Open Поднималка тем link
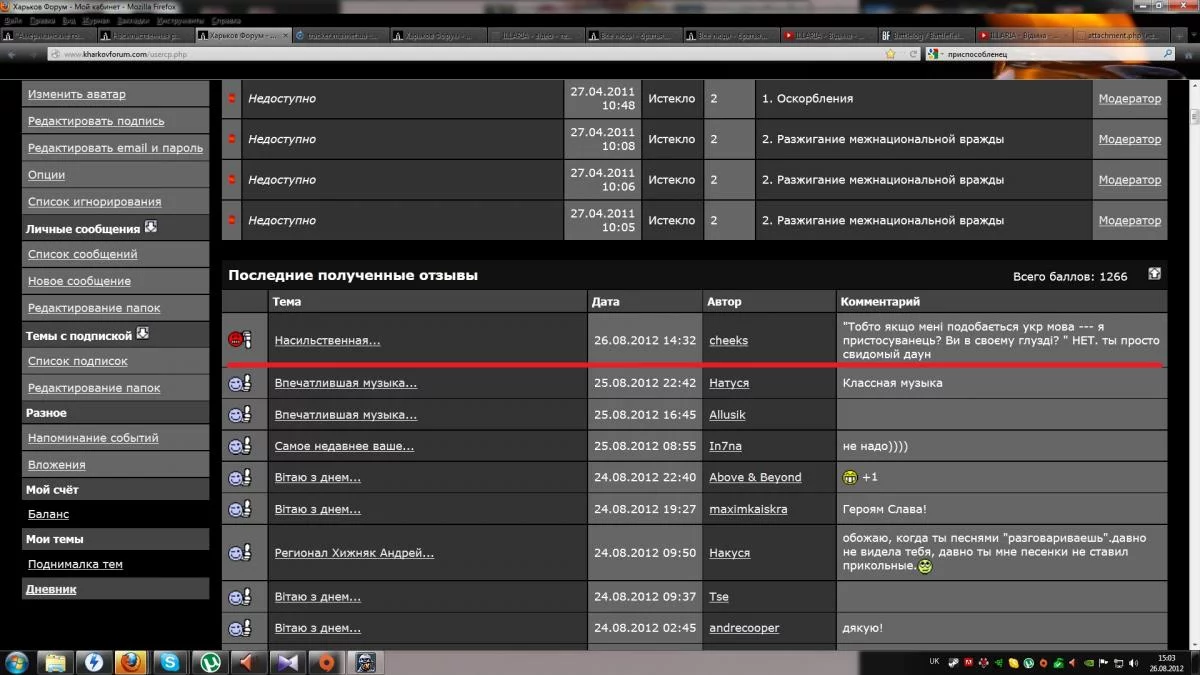This screenshot has width=1200, height=675. point(75,564)
